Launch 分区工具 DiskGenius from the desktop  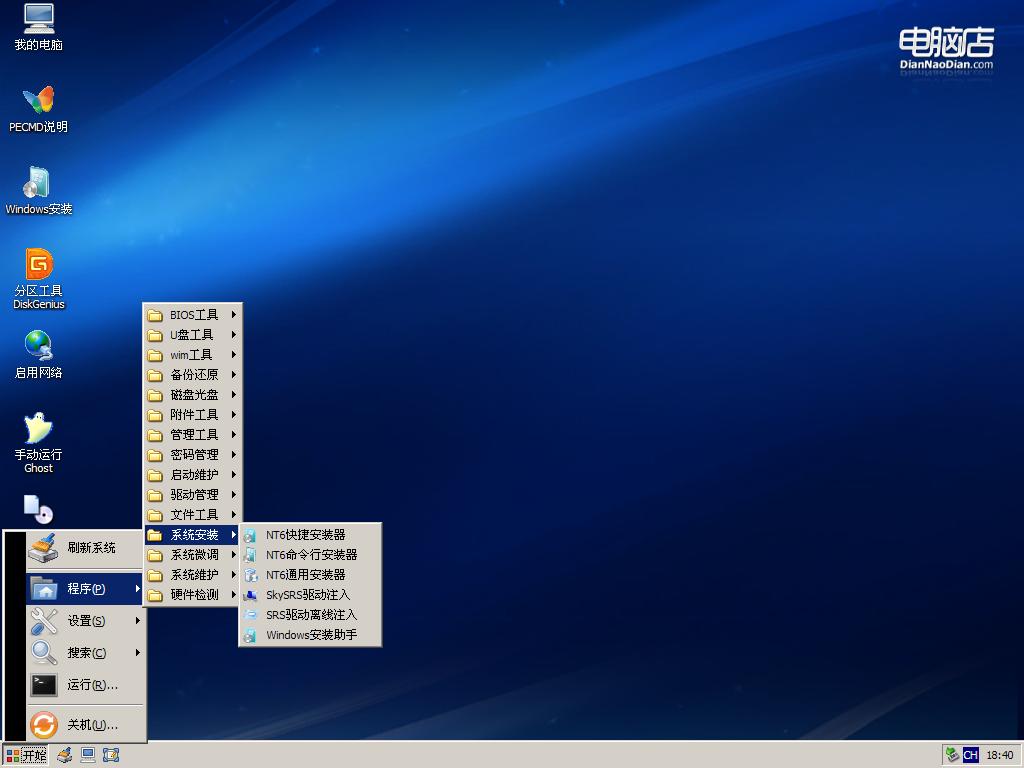point(38,272)
